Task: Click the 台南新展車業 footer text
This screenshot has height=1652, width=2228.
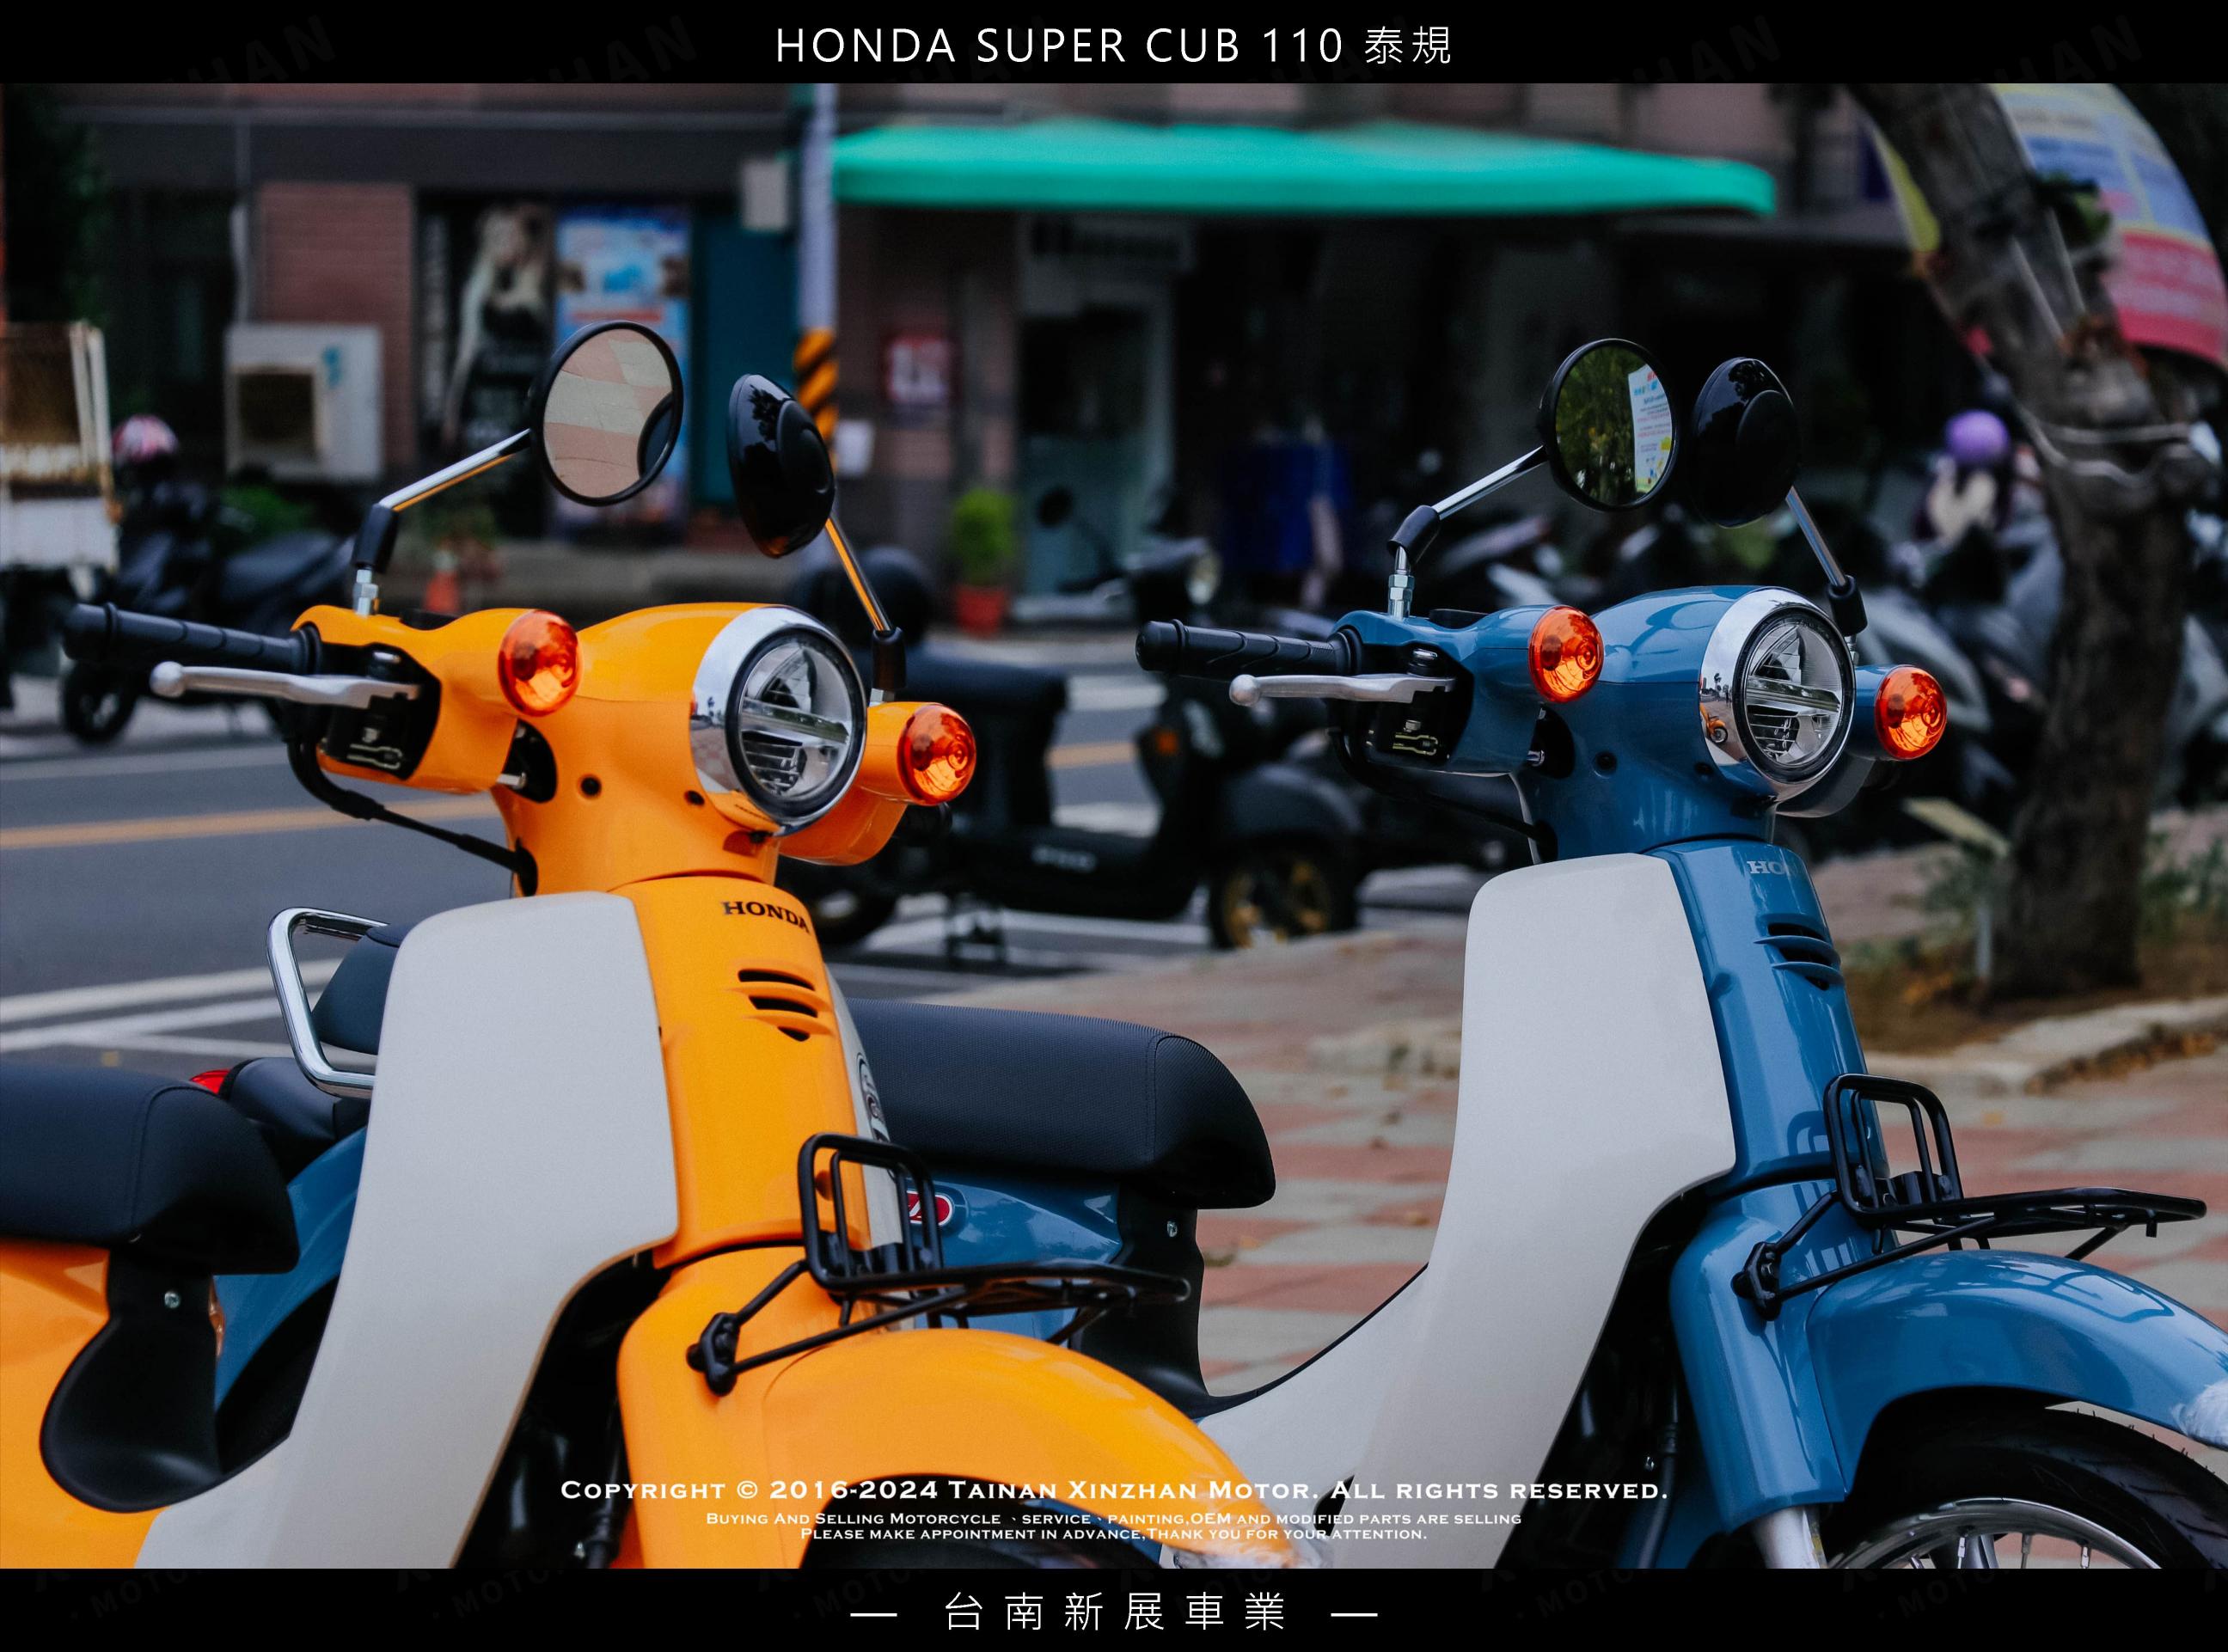Action: pyautogui.click(x=1113, y=1613)
